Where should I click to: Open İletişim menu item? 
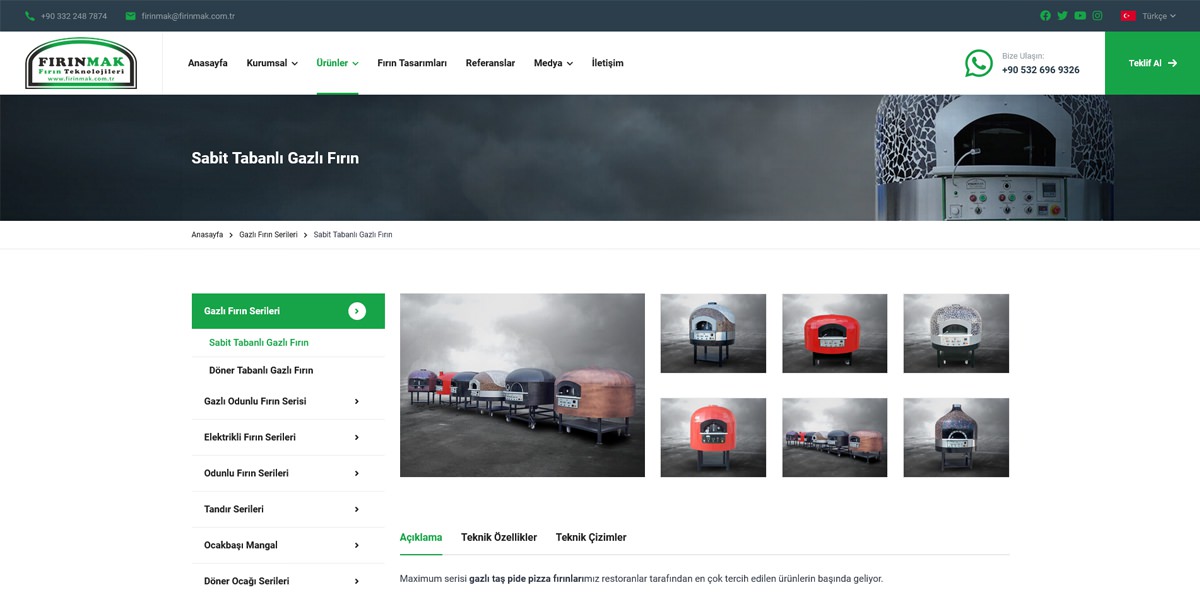[x=607, y=63]
